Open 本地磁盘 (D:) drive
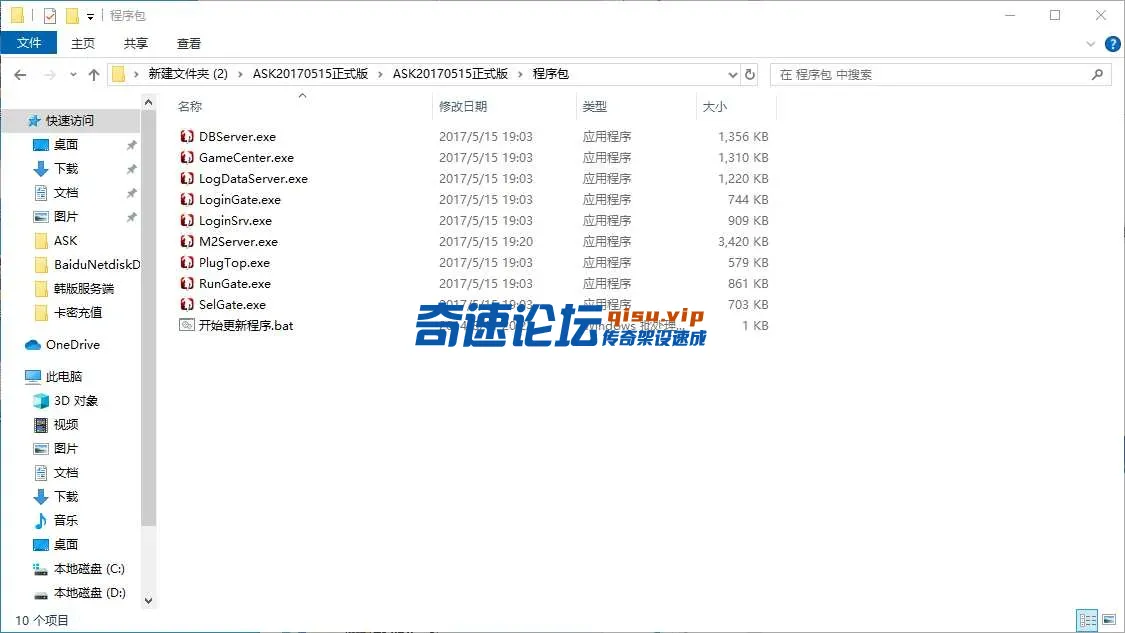 (x=79, y=593)
